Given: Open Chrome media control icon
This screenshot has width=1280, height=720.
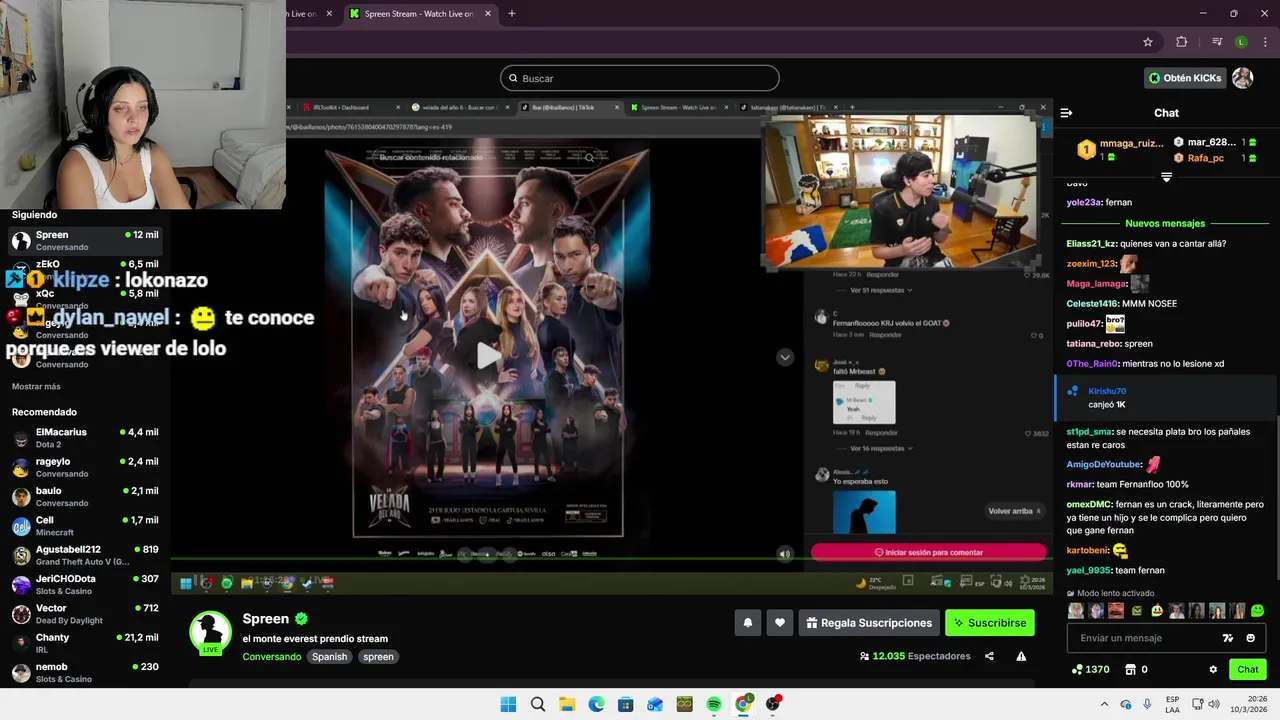Looking at the screenshot, I should [1217, 42].
